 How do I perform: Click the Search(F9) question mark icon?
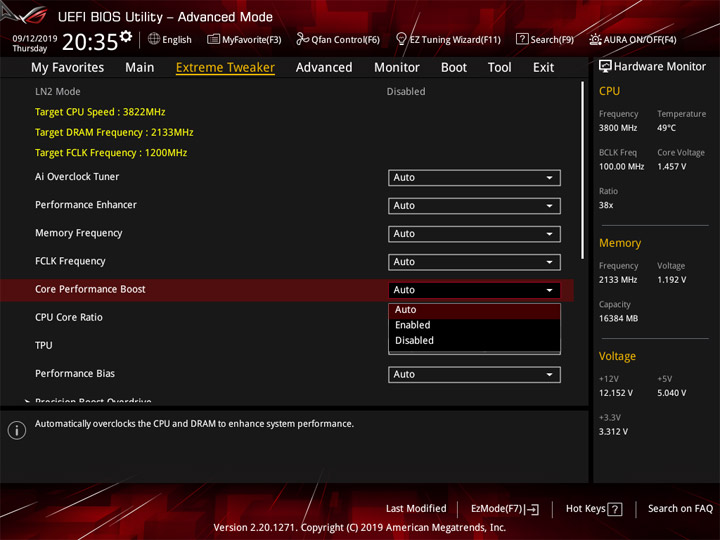coord(522,39)
